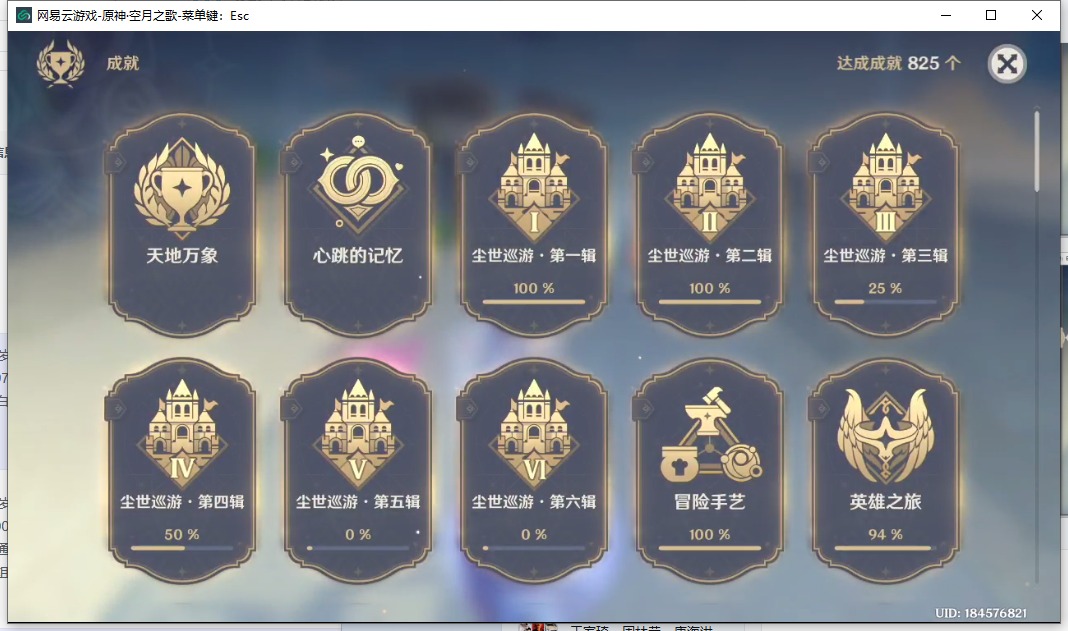
Task: Click the 天地万象 card label
Action: click(x=182, y=256)
